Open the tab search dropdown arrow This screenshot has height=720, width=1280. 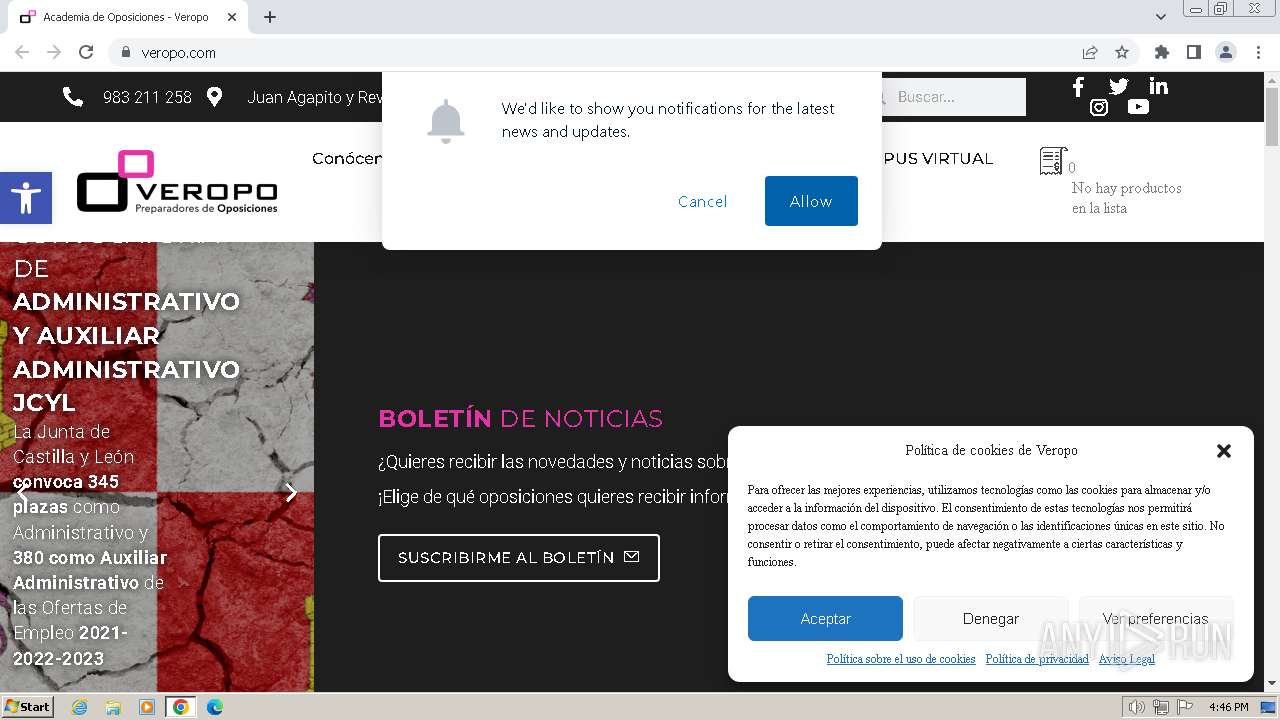(x=1160, y=17)
